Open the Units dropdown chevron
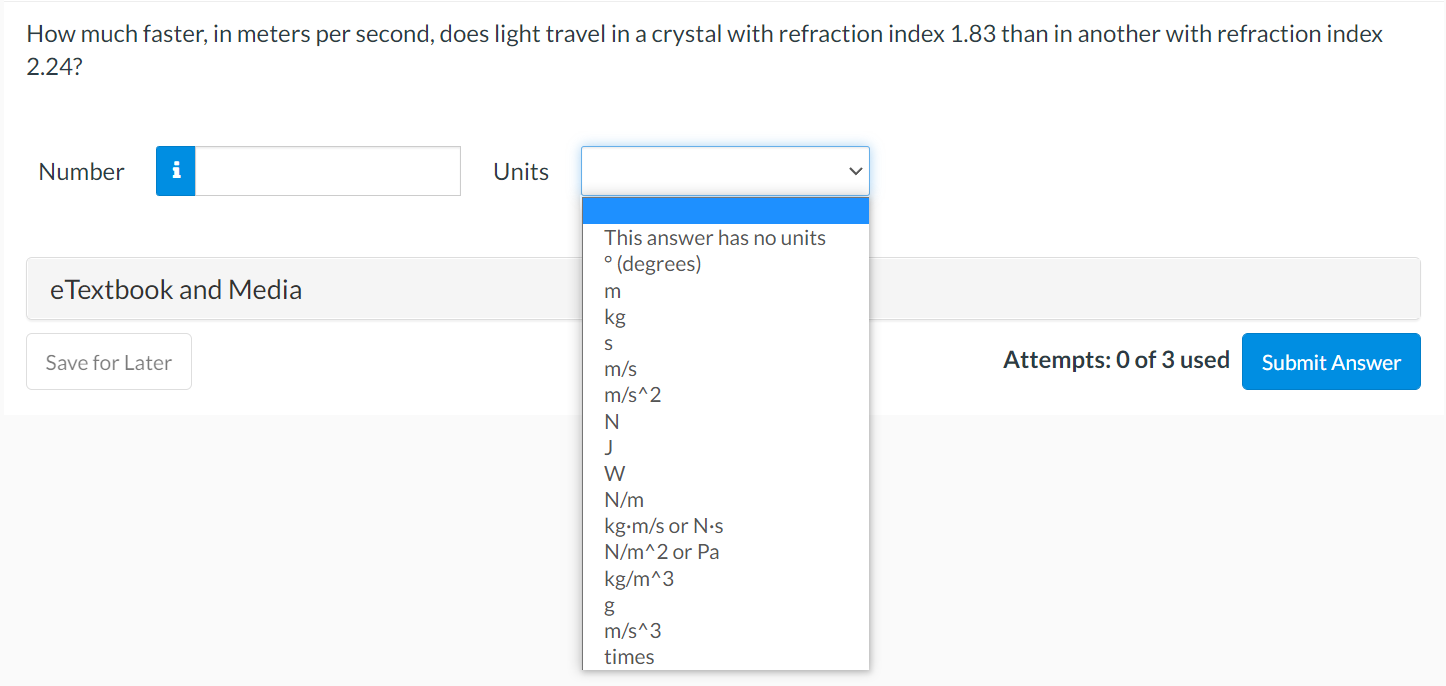This screenshot has width=1446, height=686. [854, 171]
